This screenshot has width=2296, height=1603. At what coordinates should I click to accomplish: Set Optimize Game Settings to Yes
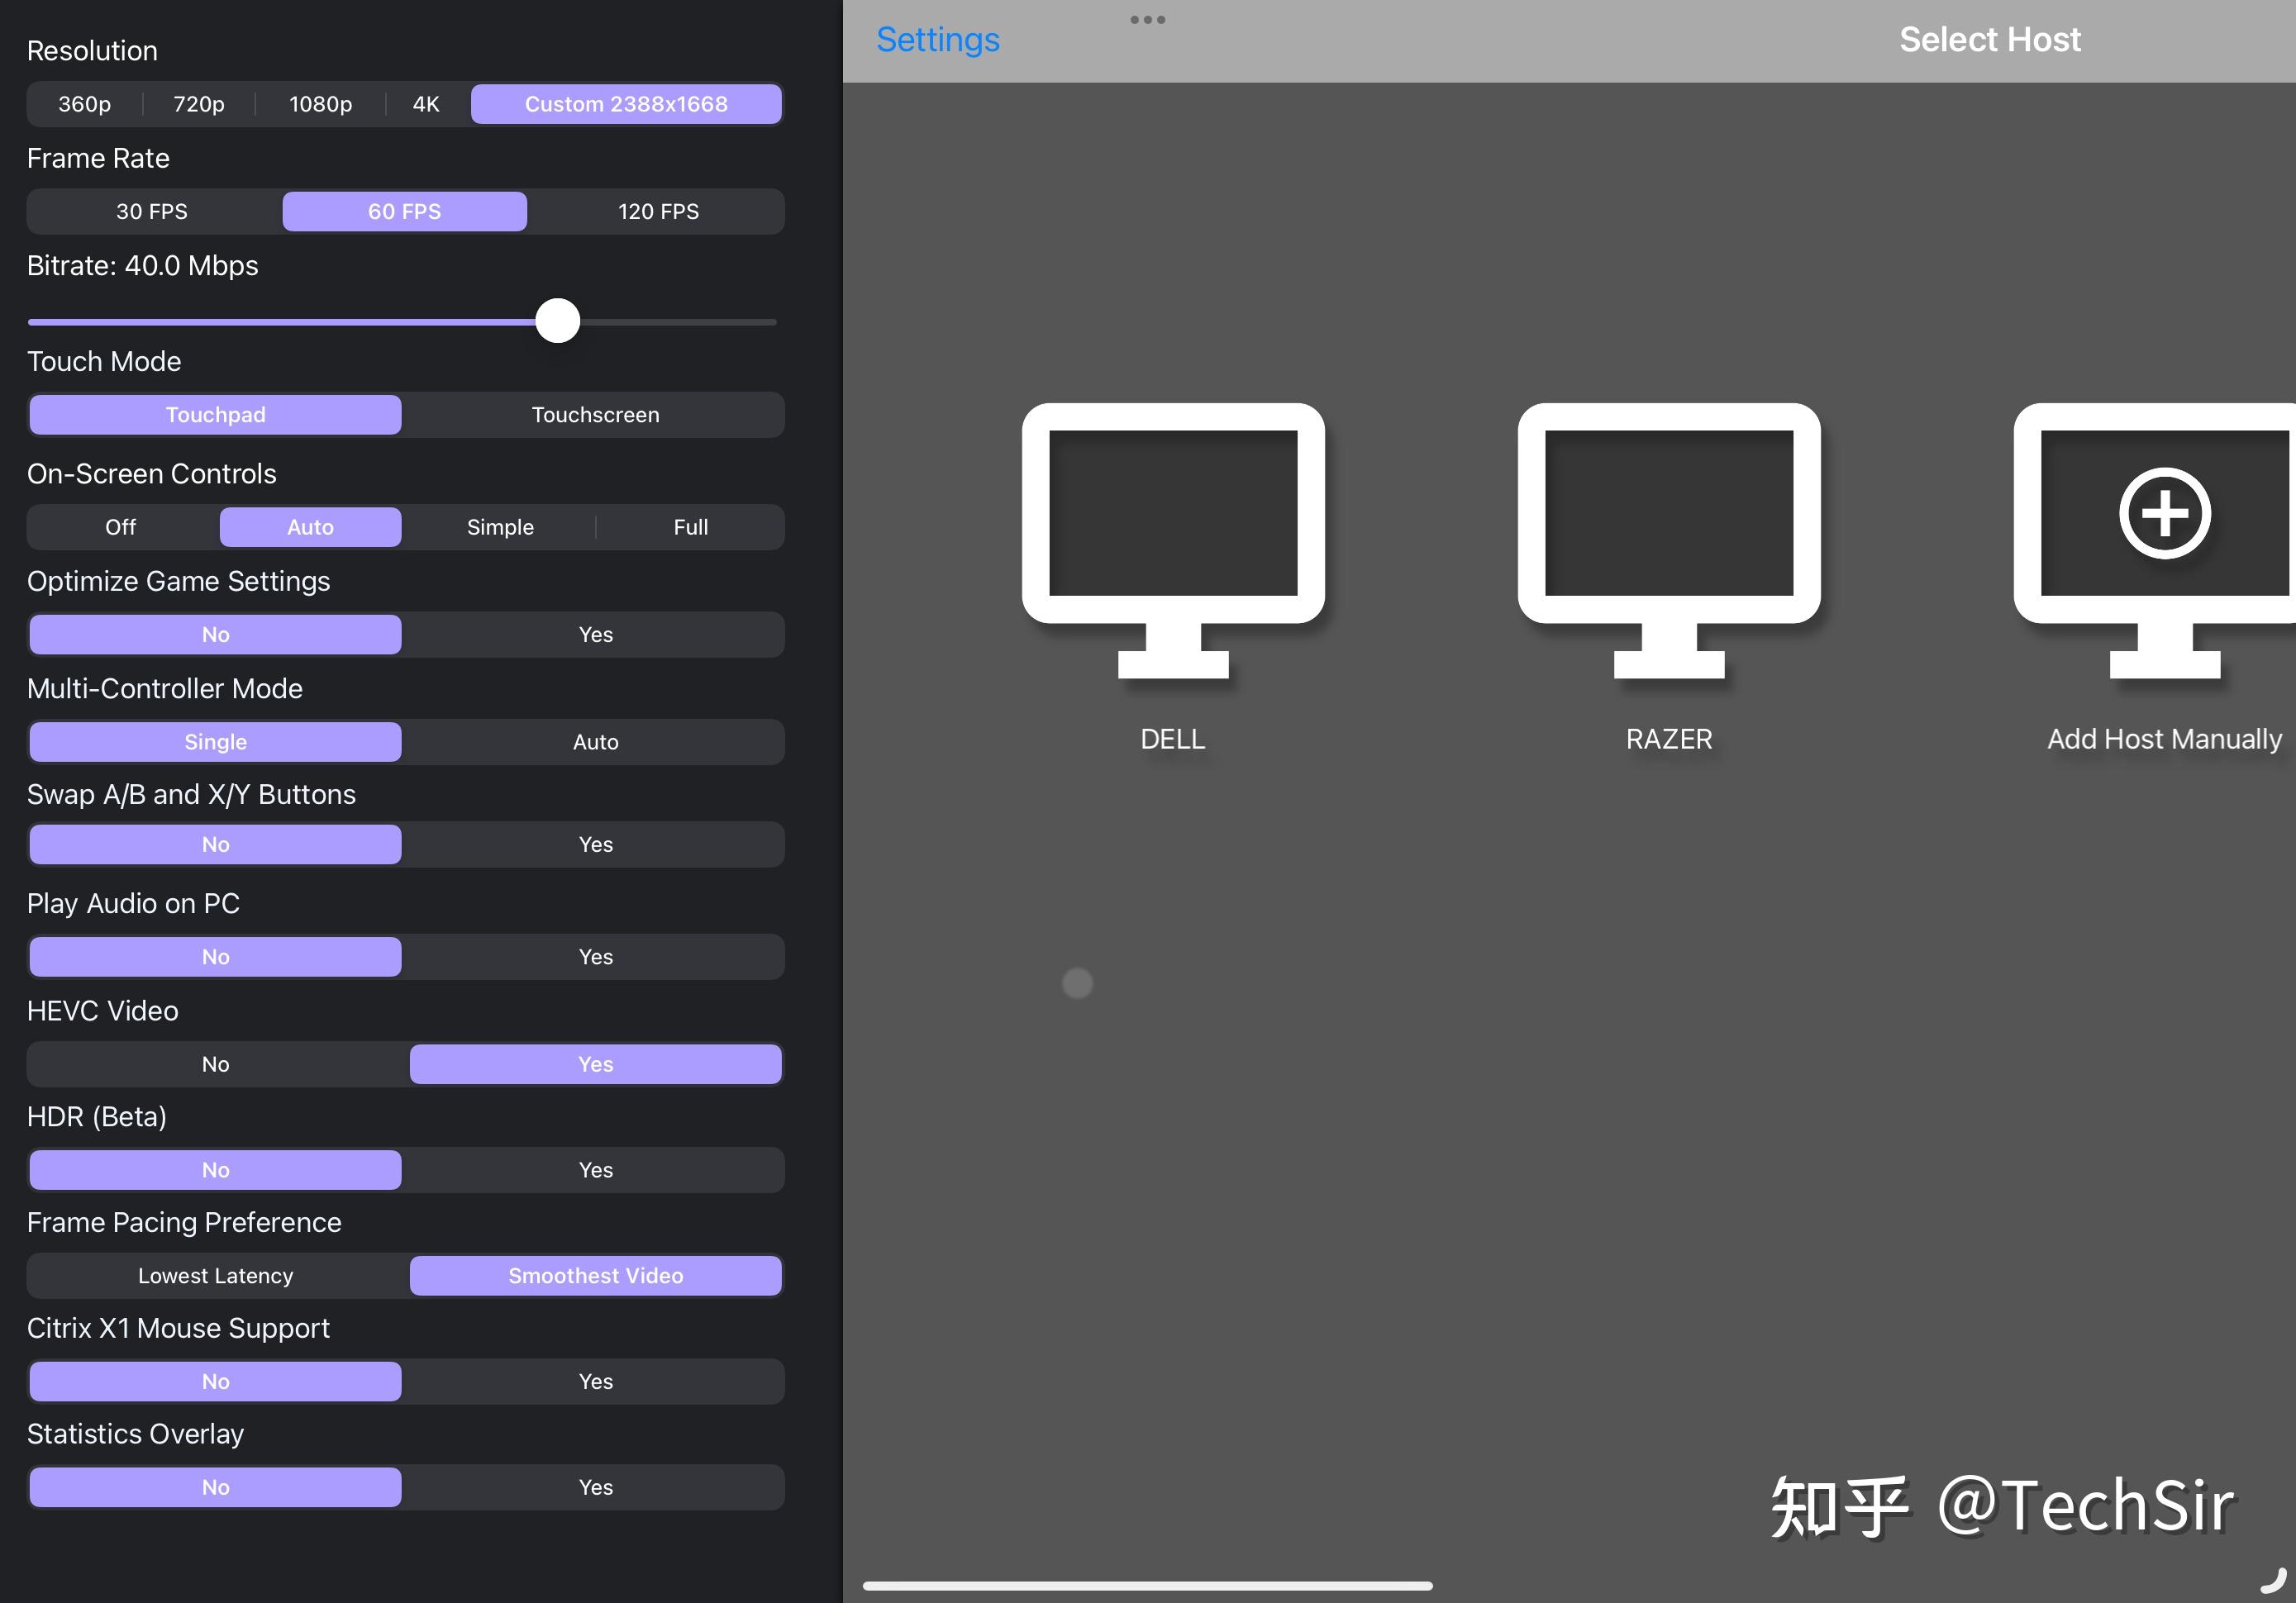[596, 634]
